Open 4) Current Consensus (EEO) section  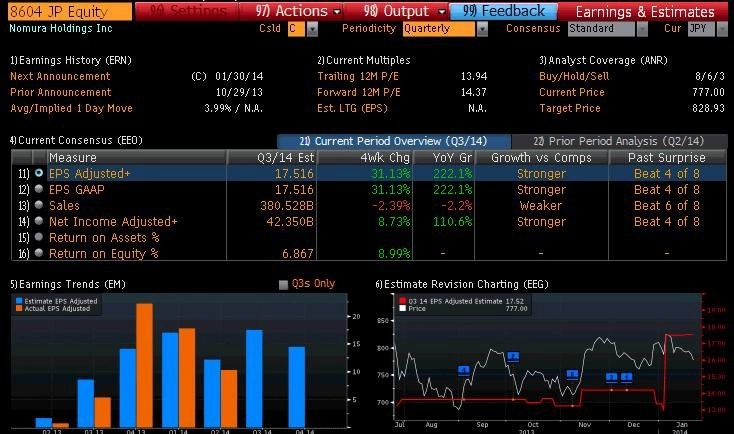coord(76,140)
